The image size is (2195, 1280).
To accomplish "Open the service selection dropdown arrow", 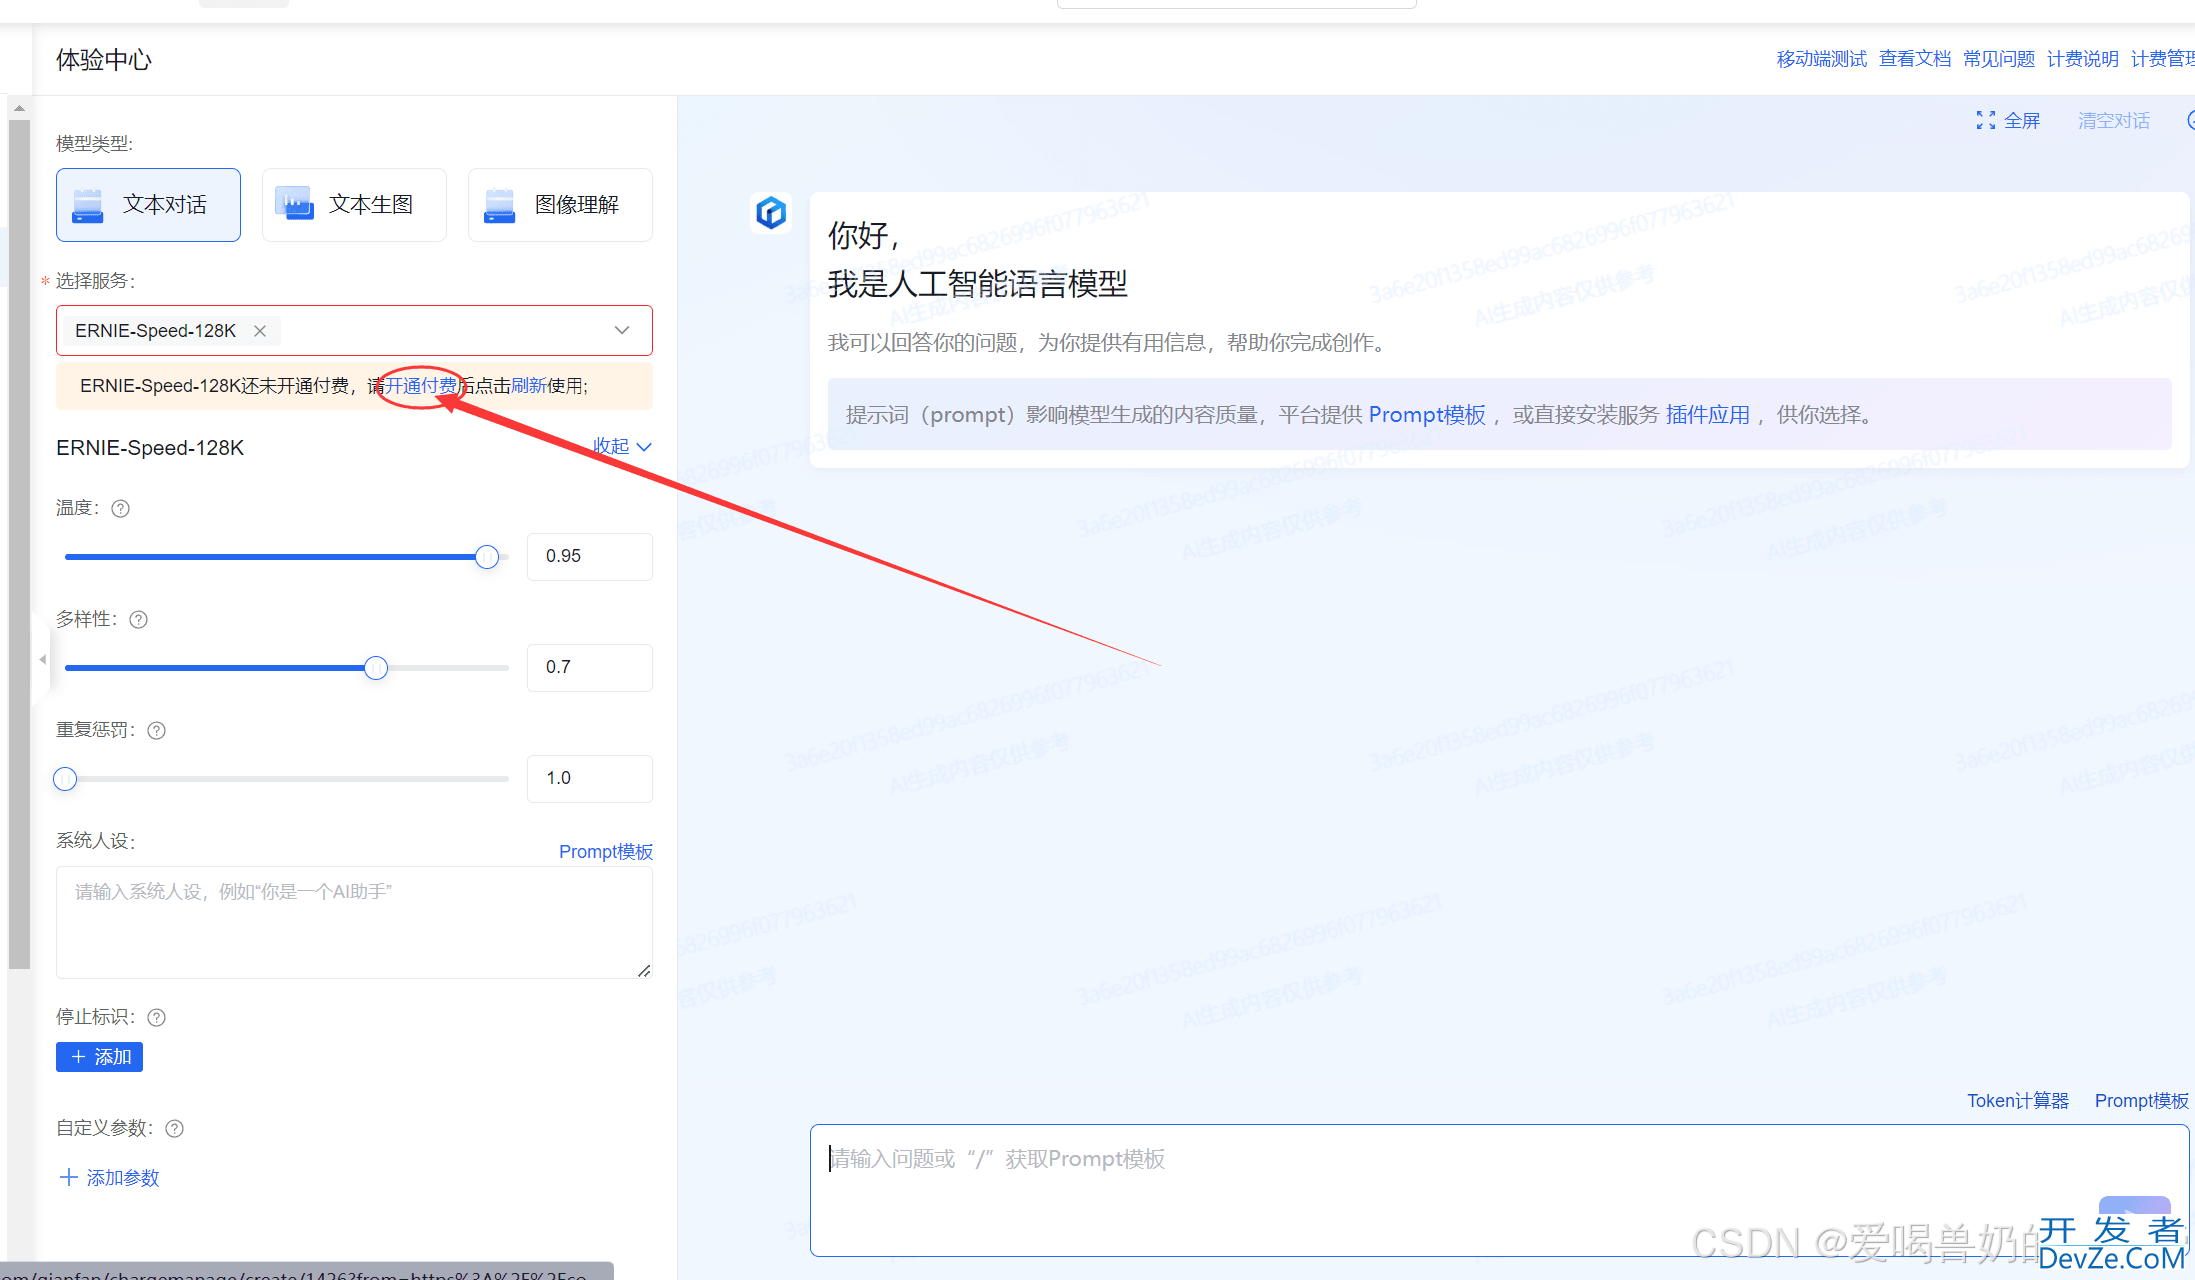I will (x=622, y=331).
